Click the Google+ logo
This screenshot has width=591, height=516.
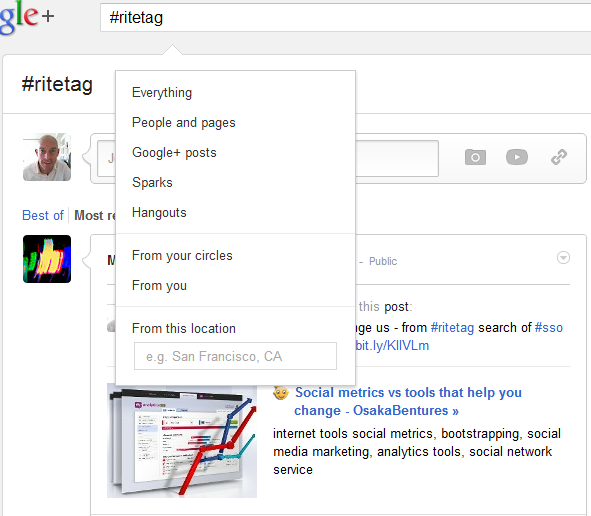(26, 17)
